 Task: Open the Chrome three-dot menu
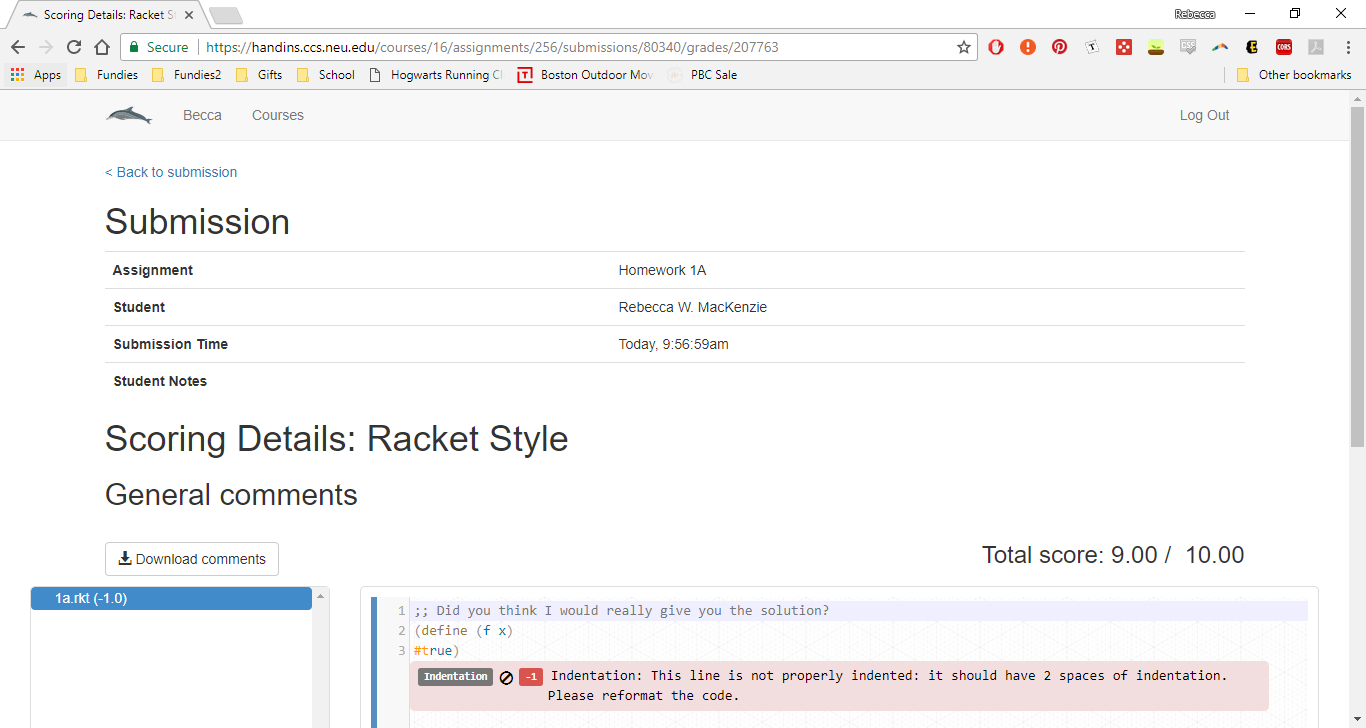(x=1346, y=47)
